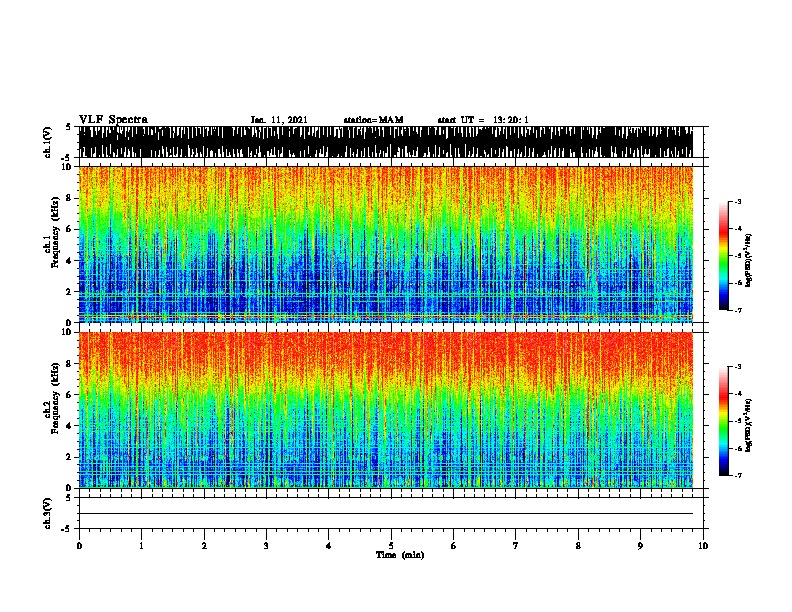Click the ch.1 waveform amplitude panel
792x612 pixels.
click(386, 142)
